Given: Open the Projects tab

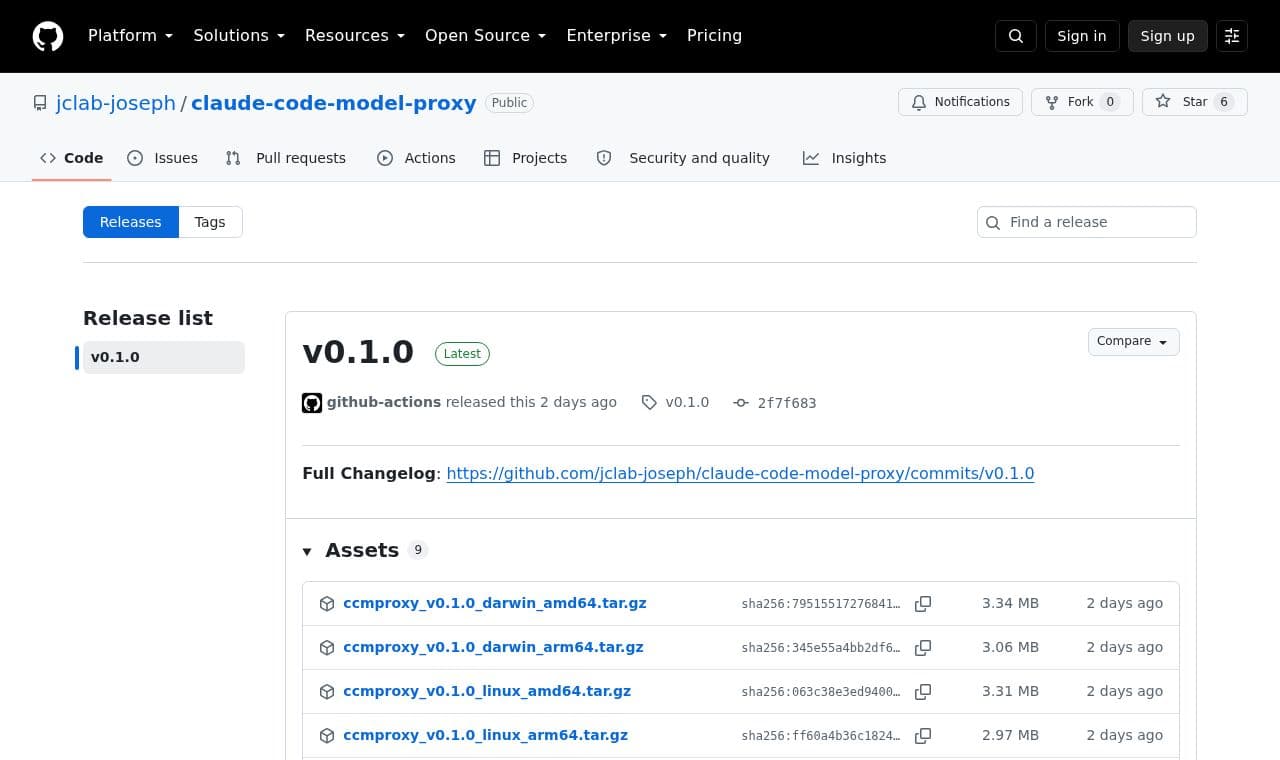Looking at the screenshot, I should tap(526, 158).
